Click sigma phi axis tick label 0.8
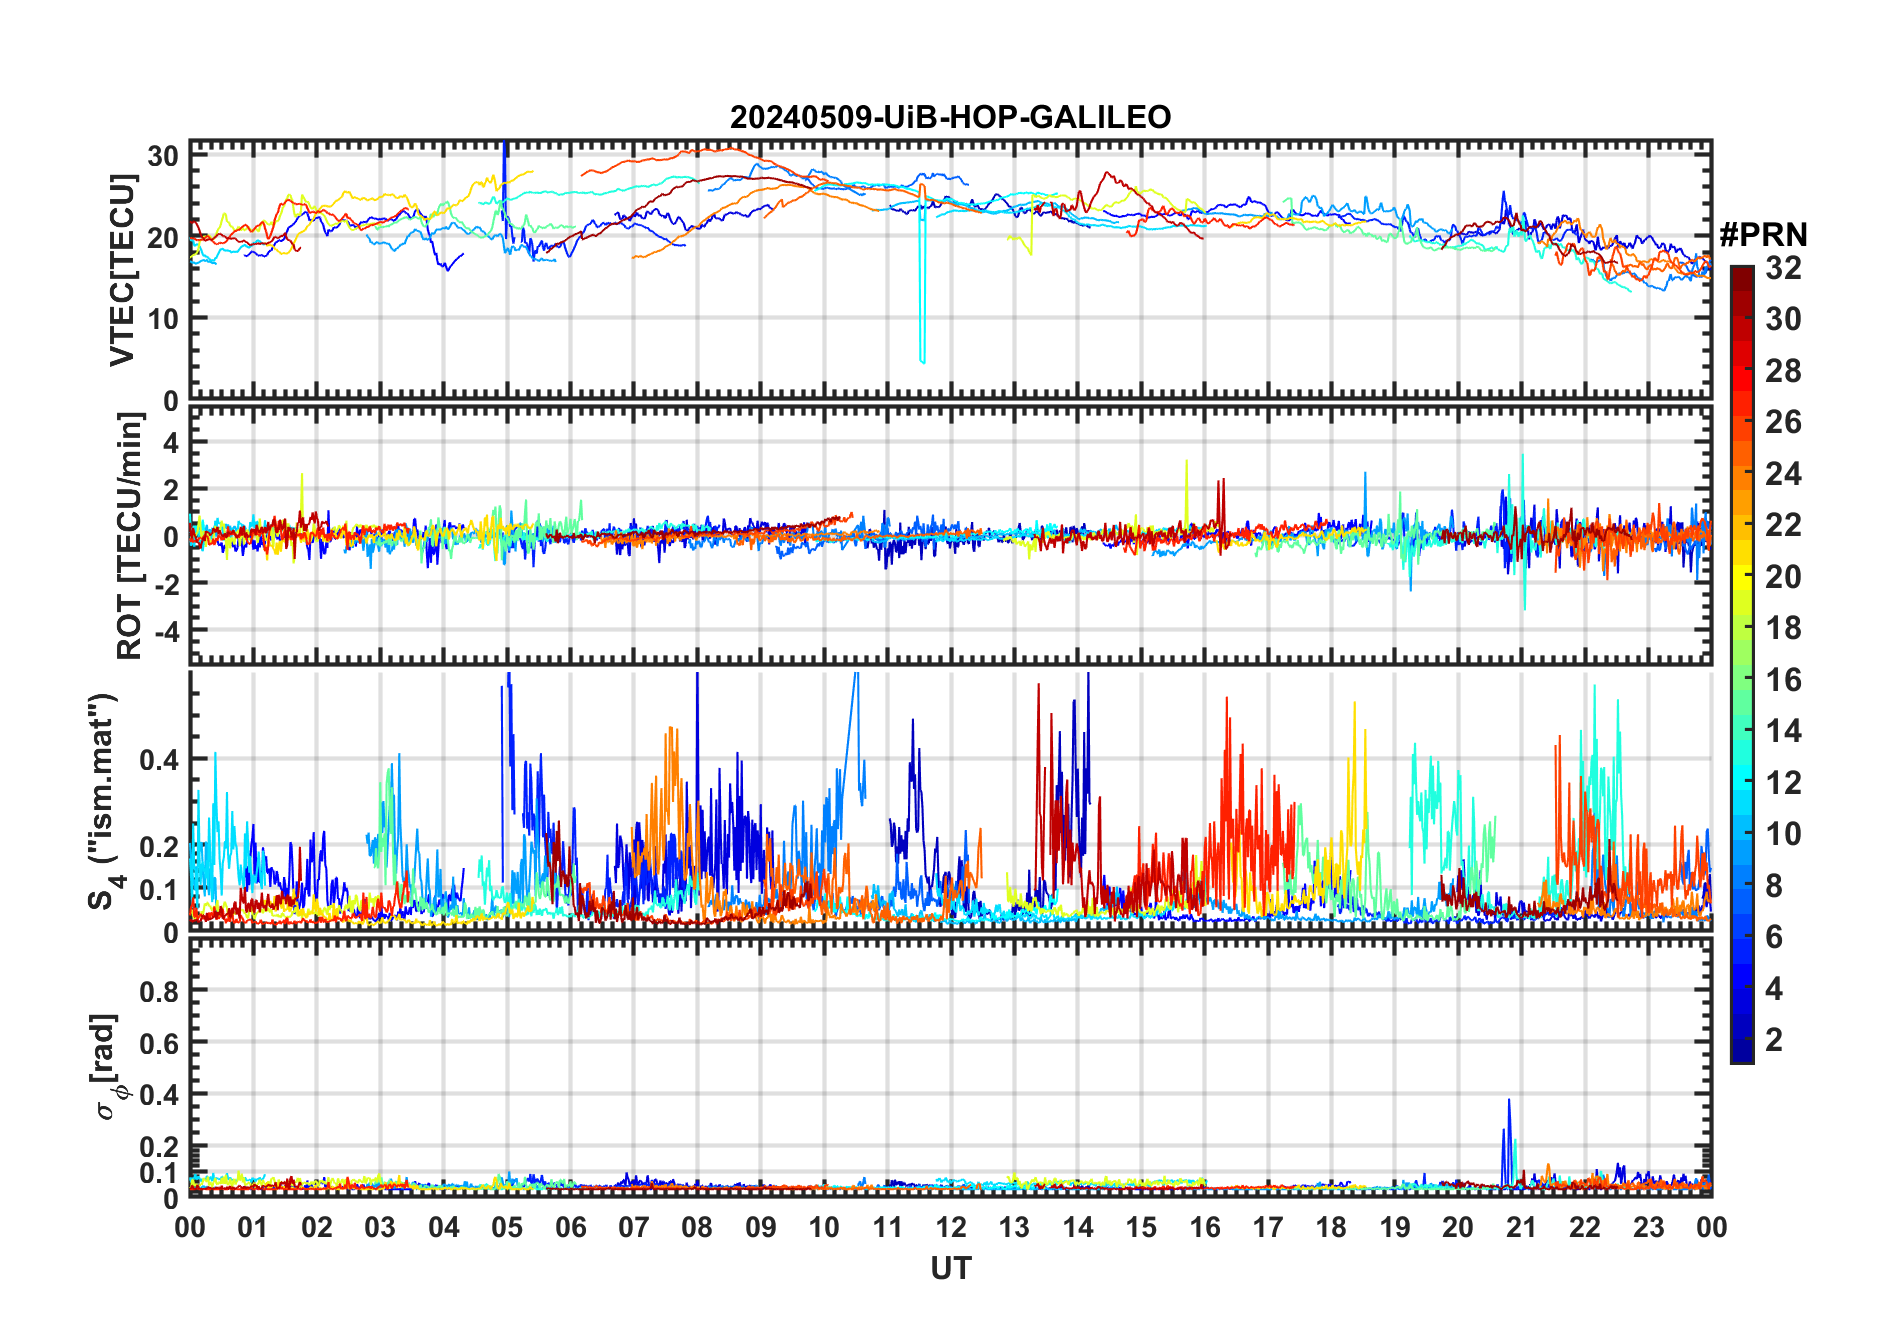Image resolution: width=1902 pixels, height=1330 pixels. (159, 992)
